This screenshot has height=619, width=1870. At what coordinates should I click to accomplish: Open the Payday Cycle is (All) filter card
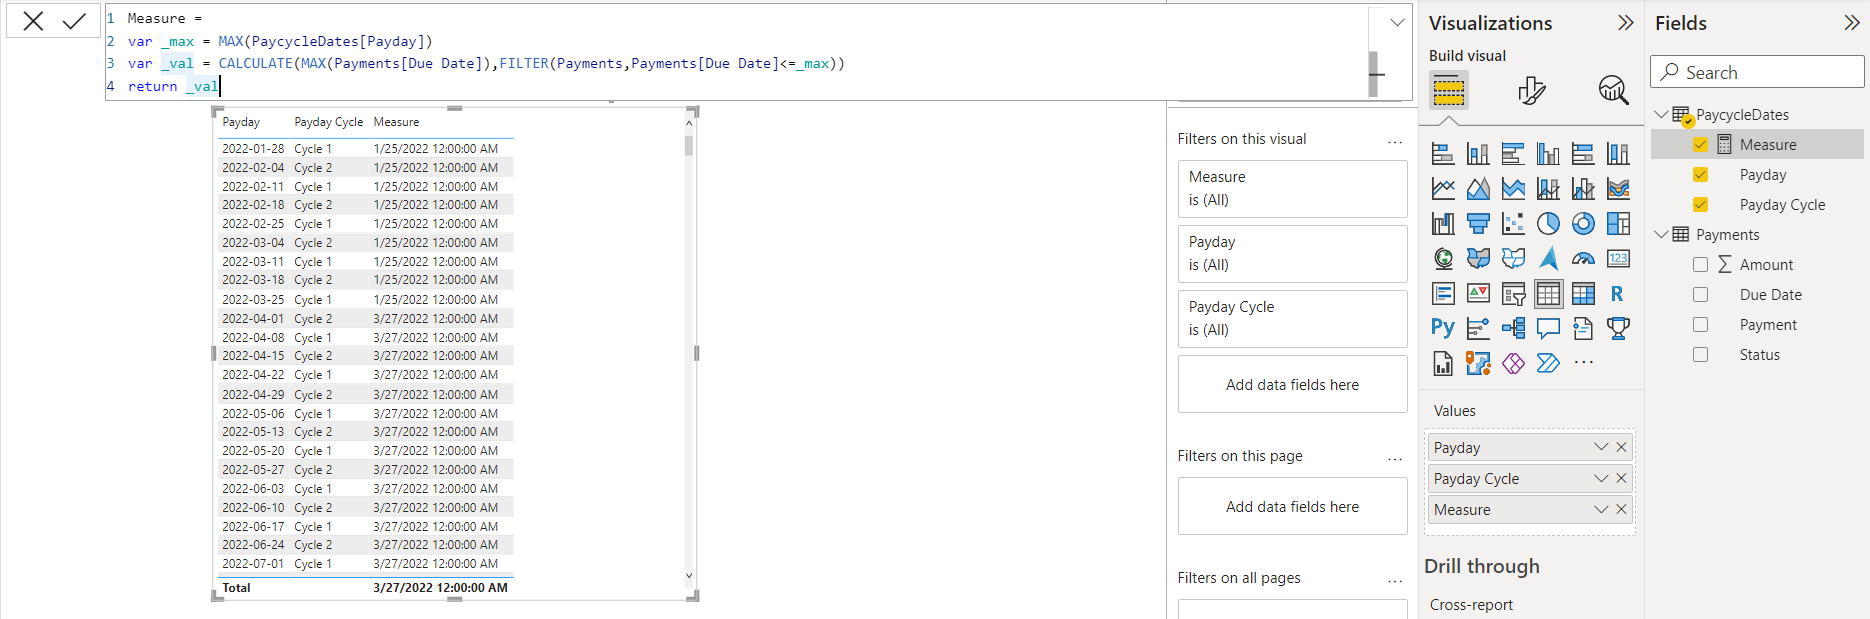click(1292, 318)
